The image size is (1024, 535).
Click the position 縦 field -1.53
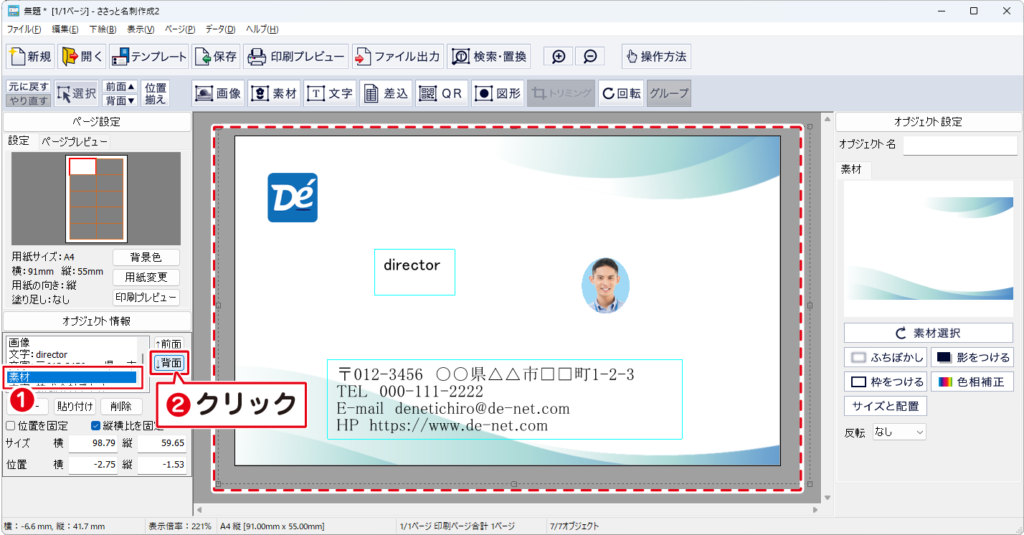point(161,464)
